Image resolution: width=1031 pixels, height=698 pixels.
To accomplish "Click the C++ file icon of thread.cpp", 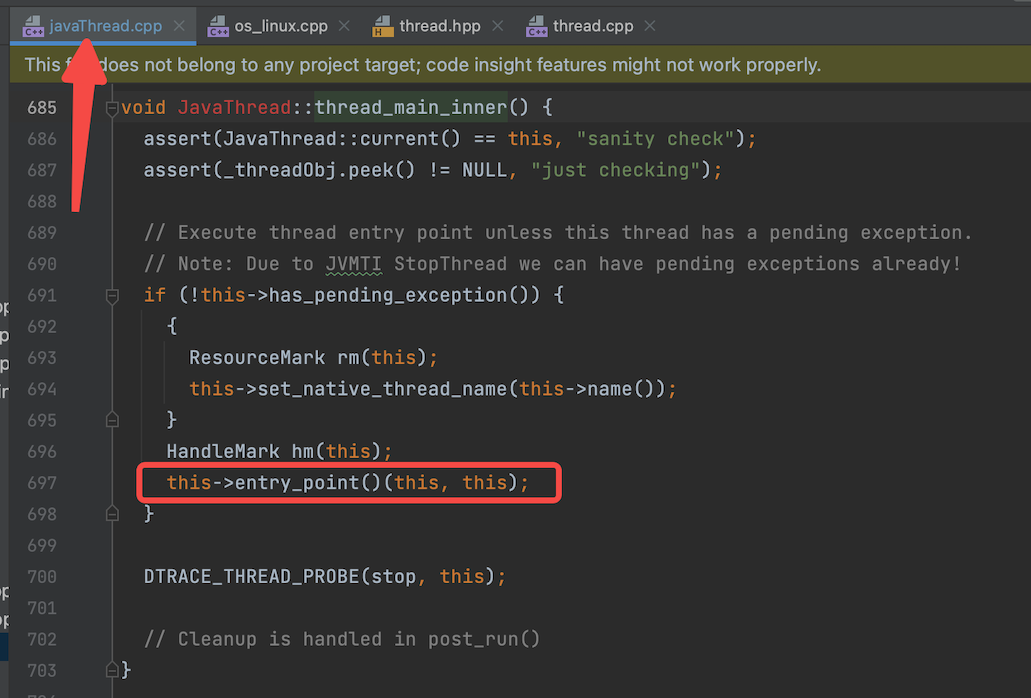I will point(537,26).
